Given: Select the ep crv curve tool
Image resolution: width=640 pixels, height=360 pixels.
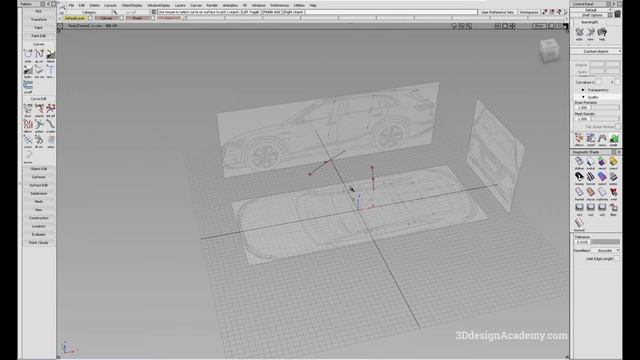Looking at the screenshot, I should coord(39,54).
